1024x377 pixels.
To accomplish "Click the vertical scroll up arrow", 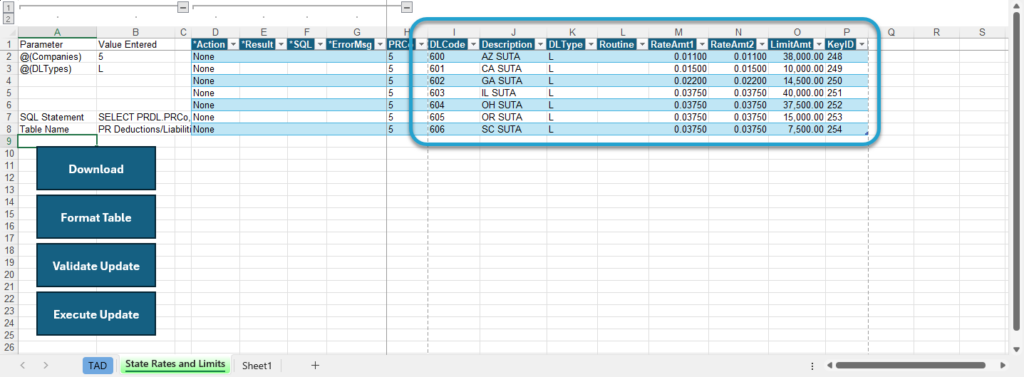I will pos(1017,5).
